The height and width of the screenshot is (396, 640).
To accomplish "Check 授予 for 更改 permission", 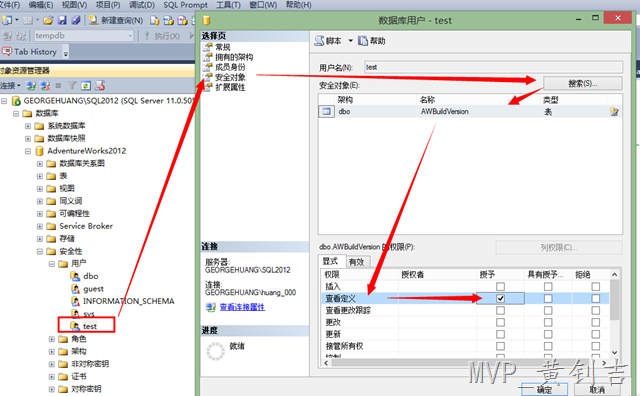I will pos(500,323).
